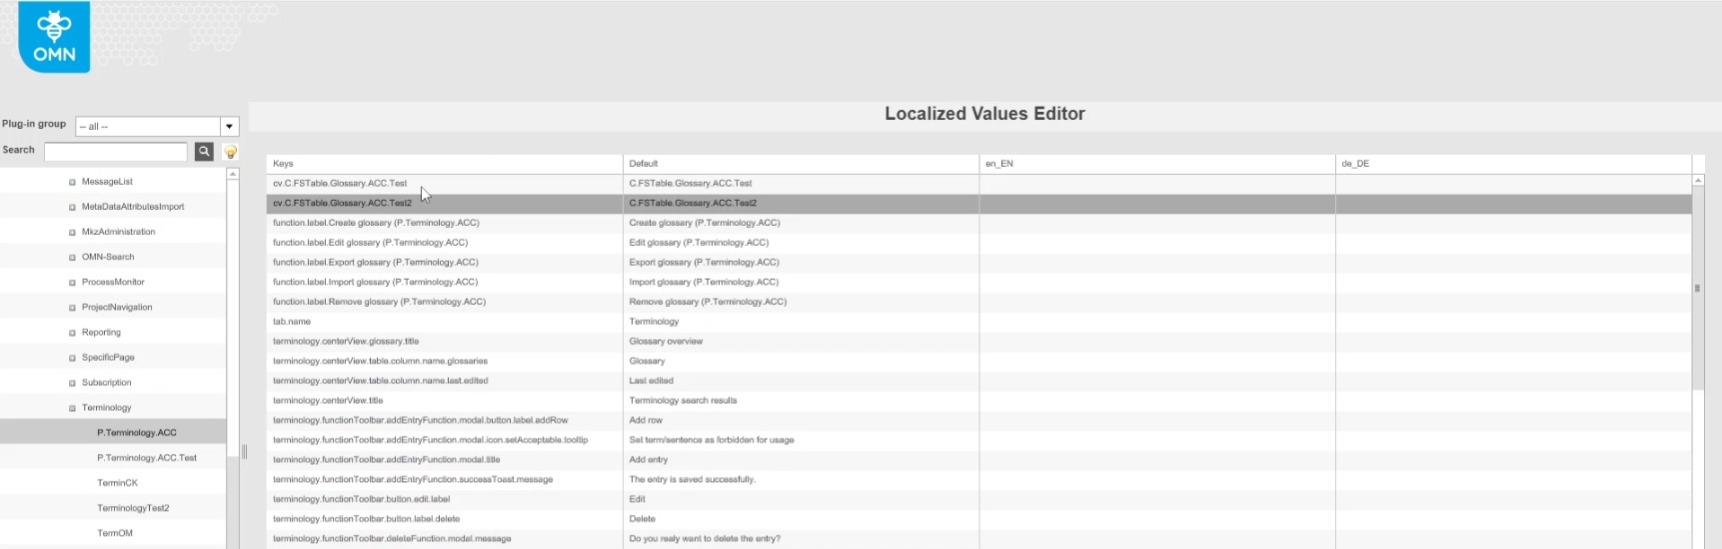Expand the MessageList tree node
Viewport: 1722px width, 549px height.
pos(72,182)
